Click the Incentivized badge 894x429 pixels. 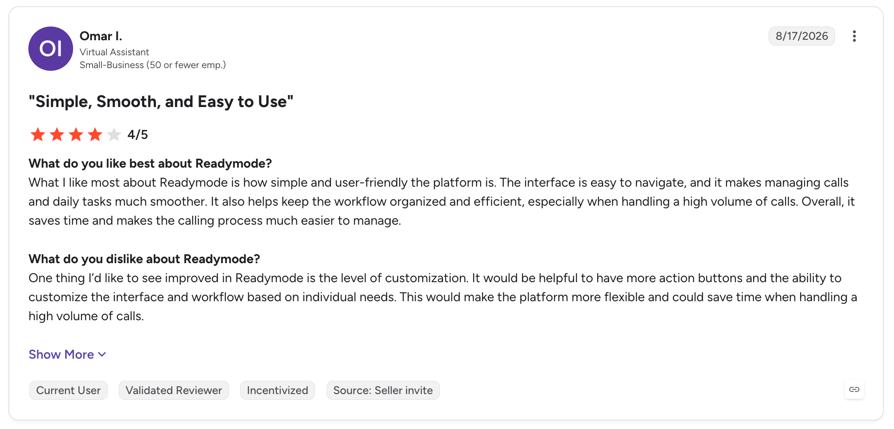278,390
